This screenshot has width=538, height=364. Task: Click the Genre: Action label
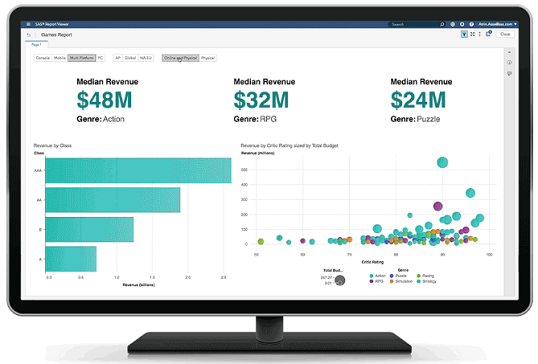101,119
